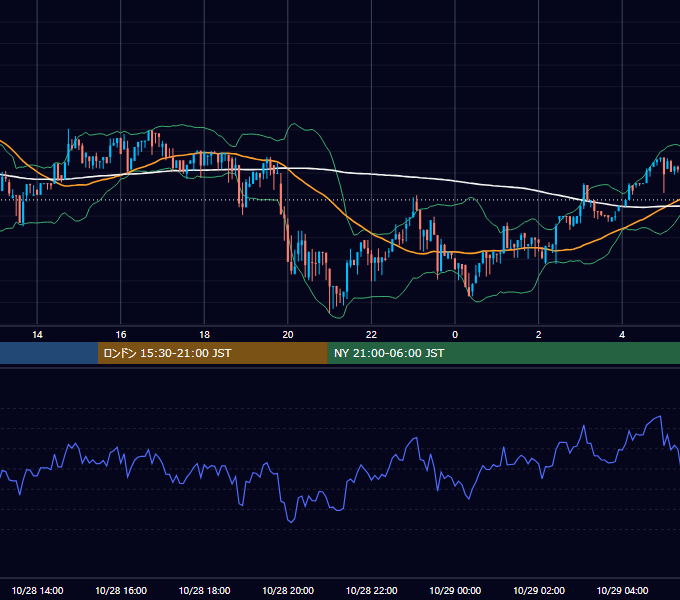The image size is (680, 600).
Task: Click the hour label 18 on upper axis
Action: (204, 335)
